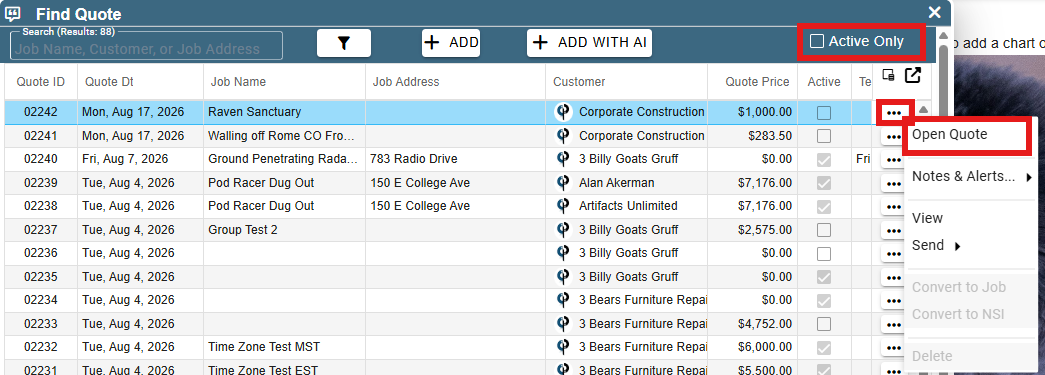Viewport: 1045px width, 375px height.
Task: Enable the Active Only checkbox
Action: point(816,41)
